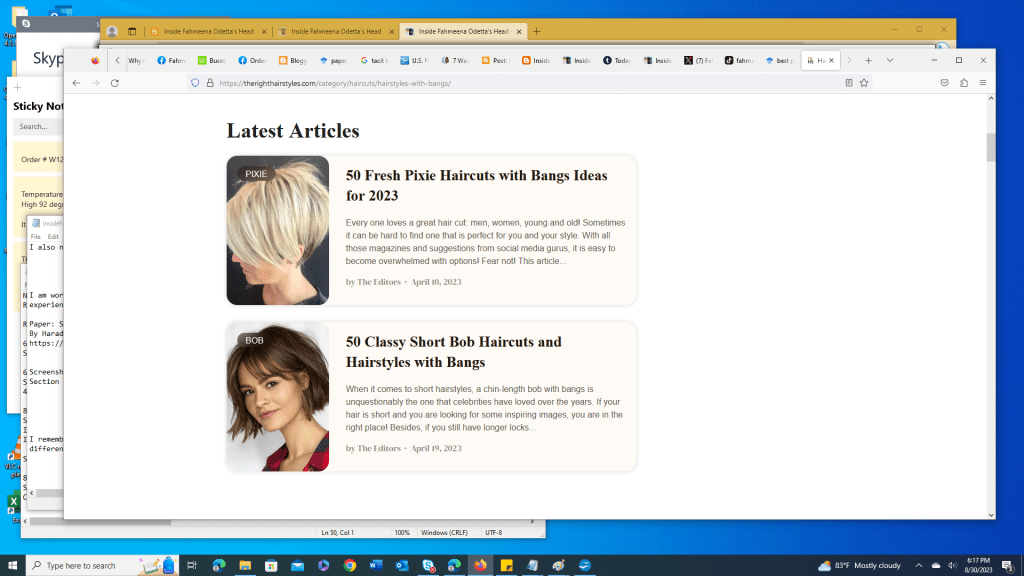The image size is (1024, 576).
Task: Click the PIXIE haircut thumbnail image
Action: coord(277,230)
